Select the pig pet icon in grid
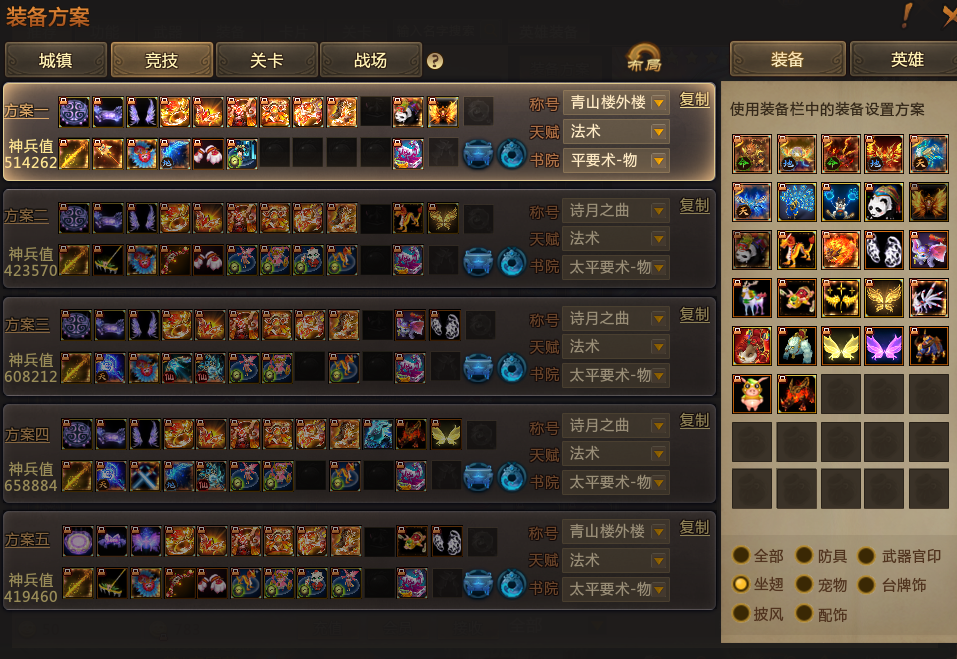This screenshot has width=957, height=659. 752,394
